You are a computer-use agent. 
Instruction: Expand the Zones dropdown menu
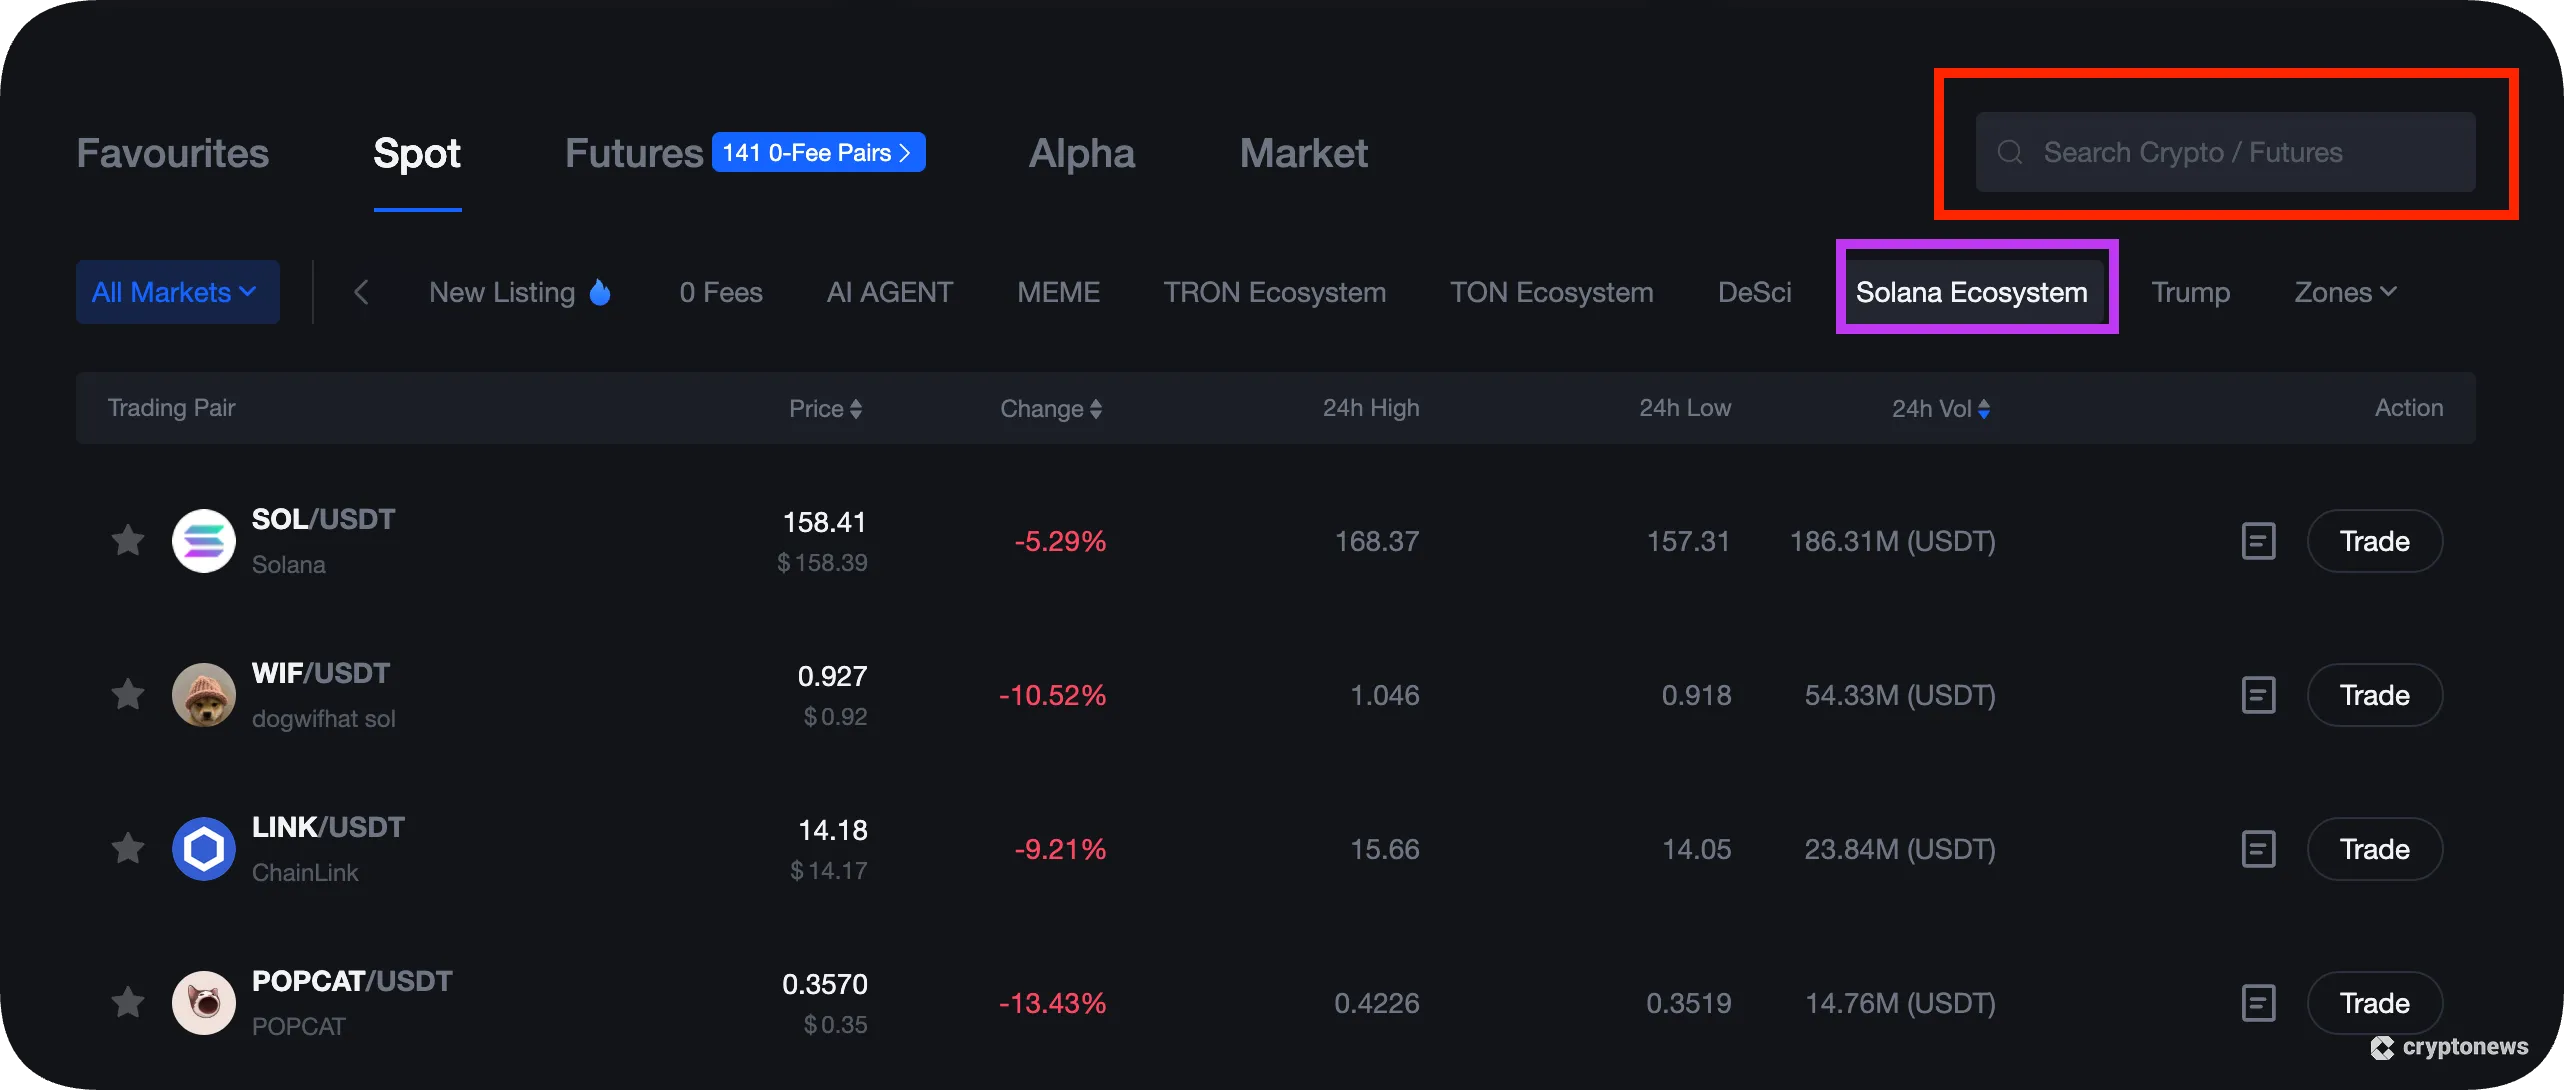point(2345,292)
